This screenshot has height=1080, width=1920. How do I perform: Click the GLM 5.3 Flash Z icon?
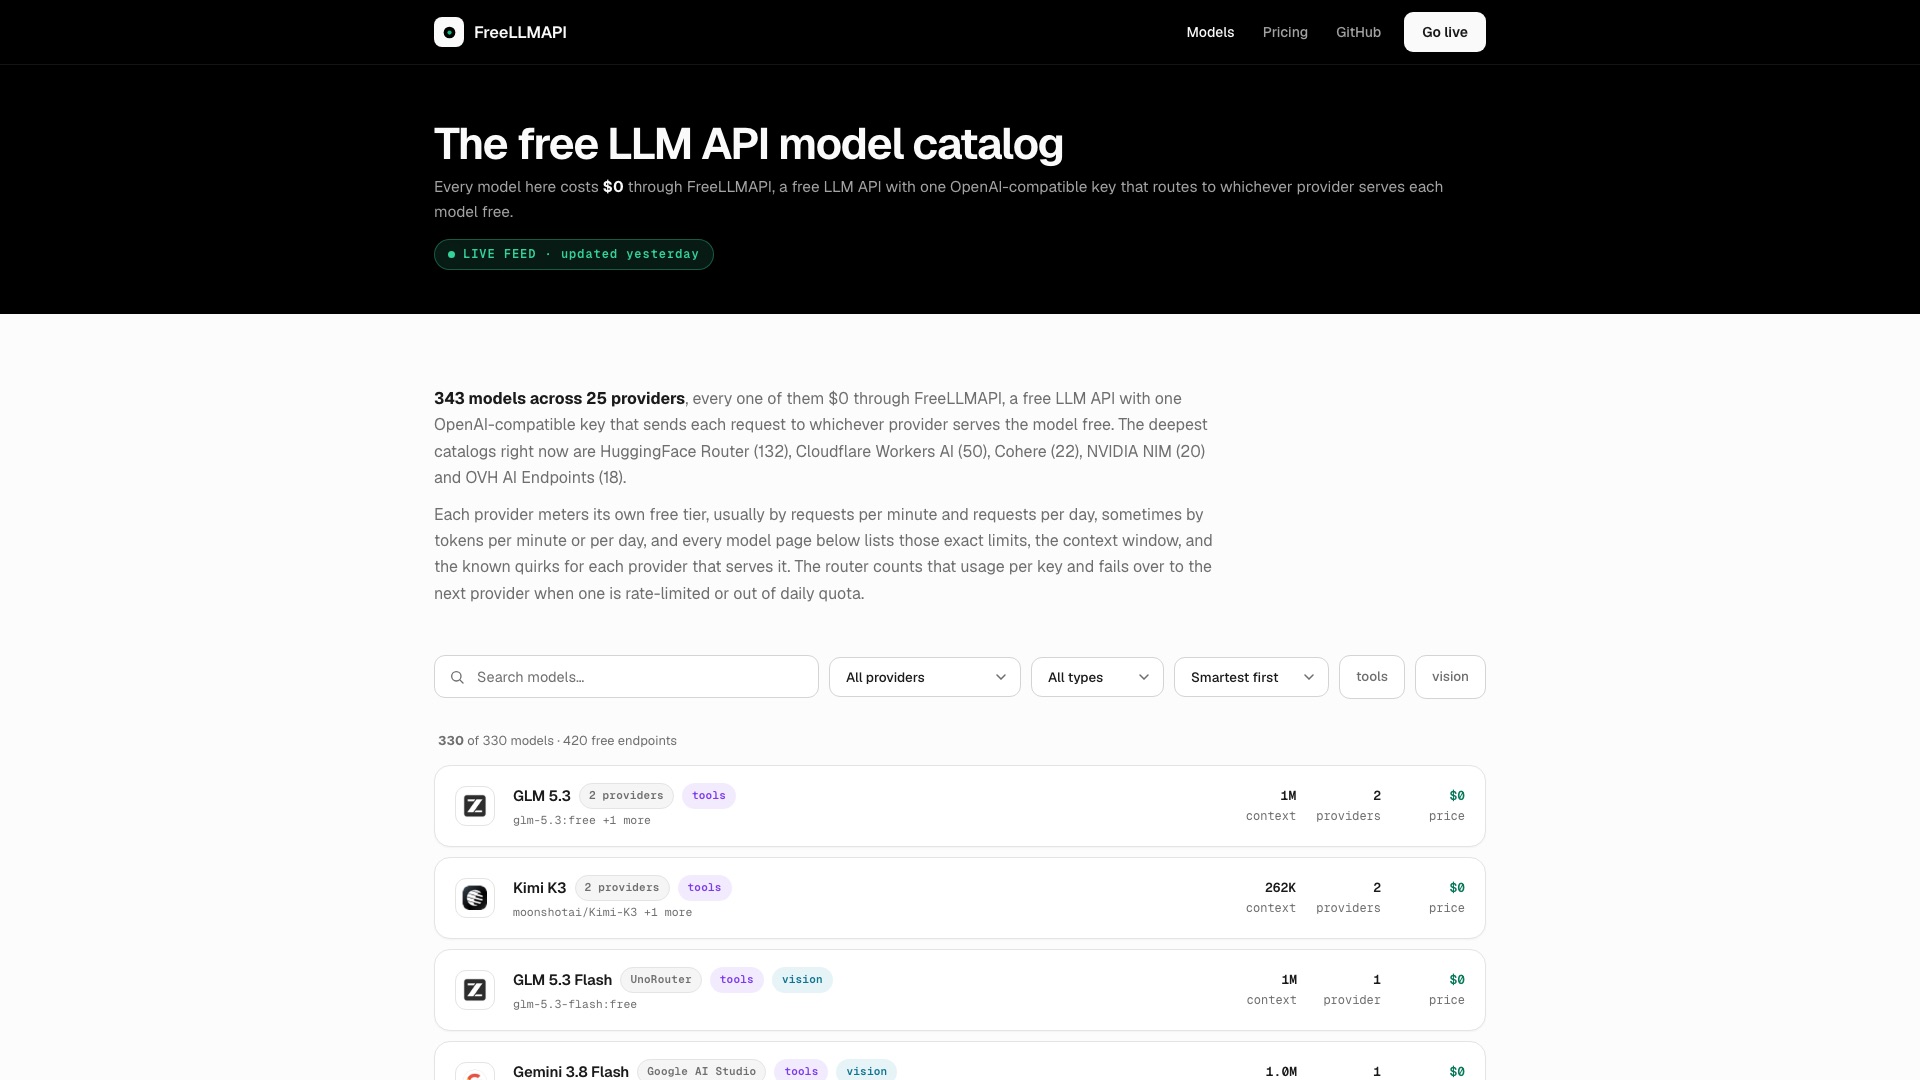point(475,990)
